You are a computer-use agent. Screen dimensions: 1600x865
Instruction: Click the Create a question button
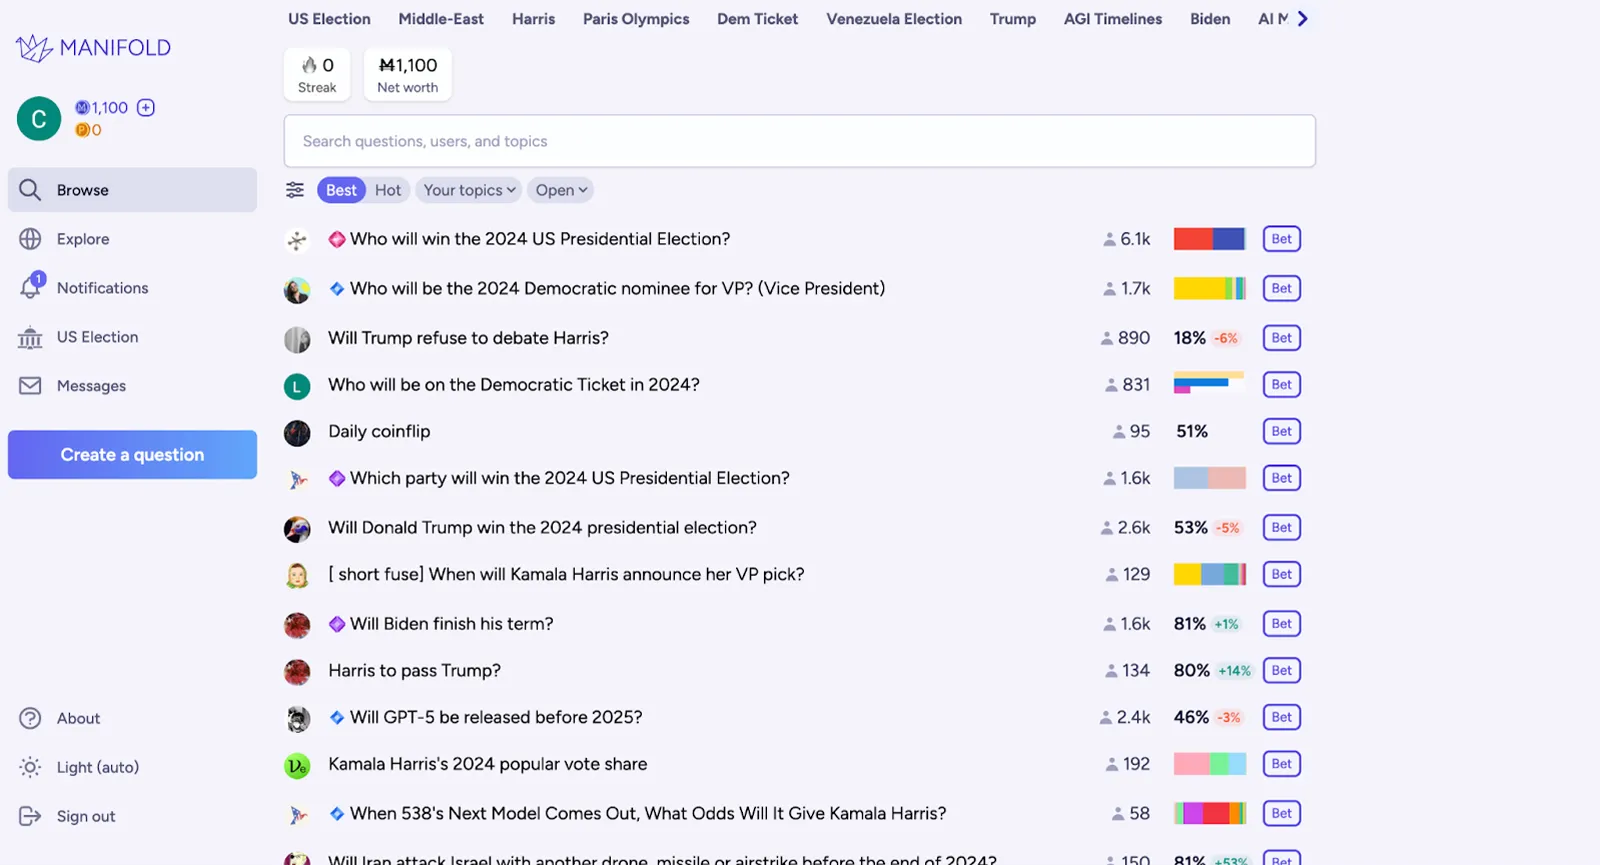click(x=132, y=455)
